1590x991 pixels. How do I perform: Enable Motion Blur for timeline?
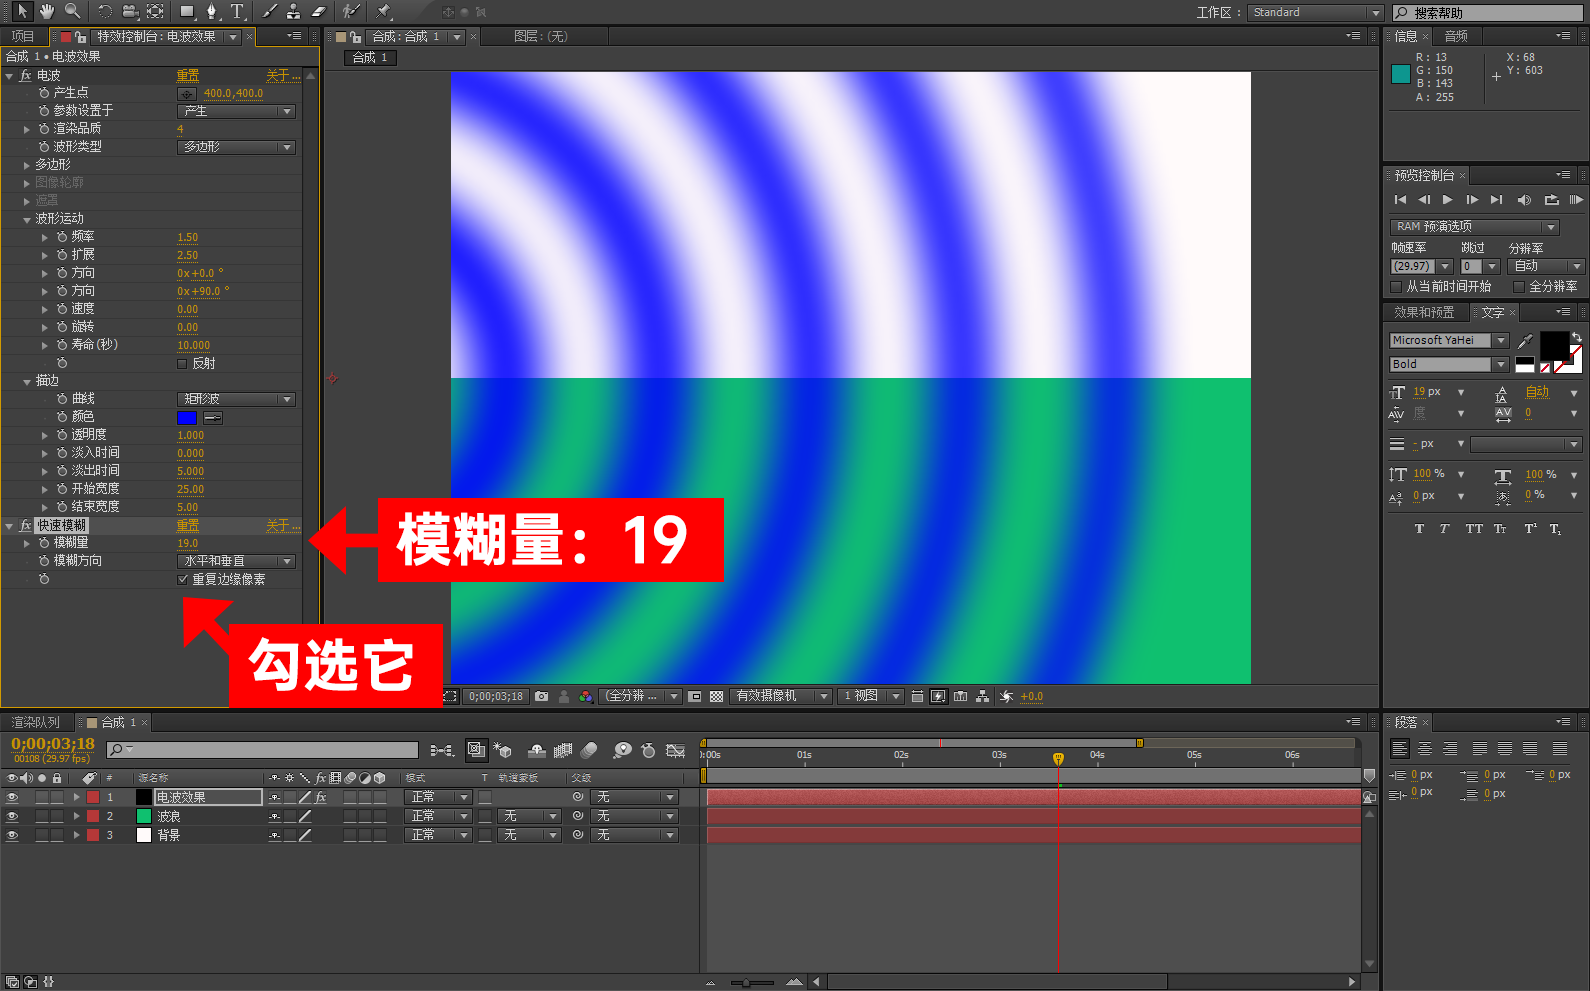pyautogui.click(x=589, y=750)
